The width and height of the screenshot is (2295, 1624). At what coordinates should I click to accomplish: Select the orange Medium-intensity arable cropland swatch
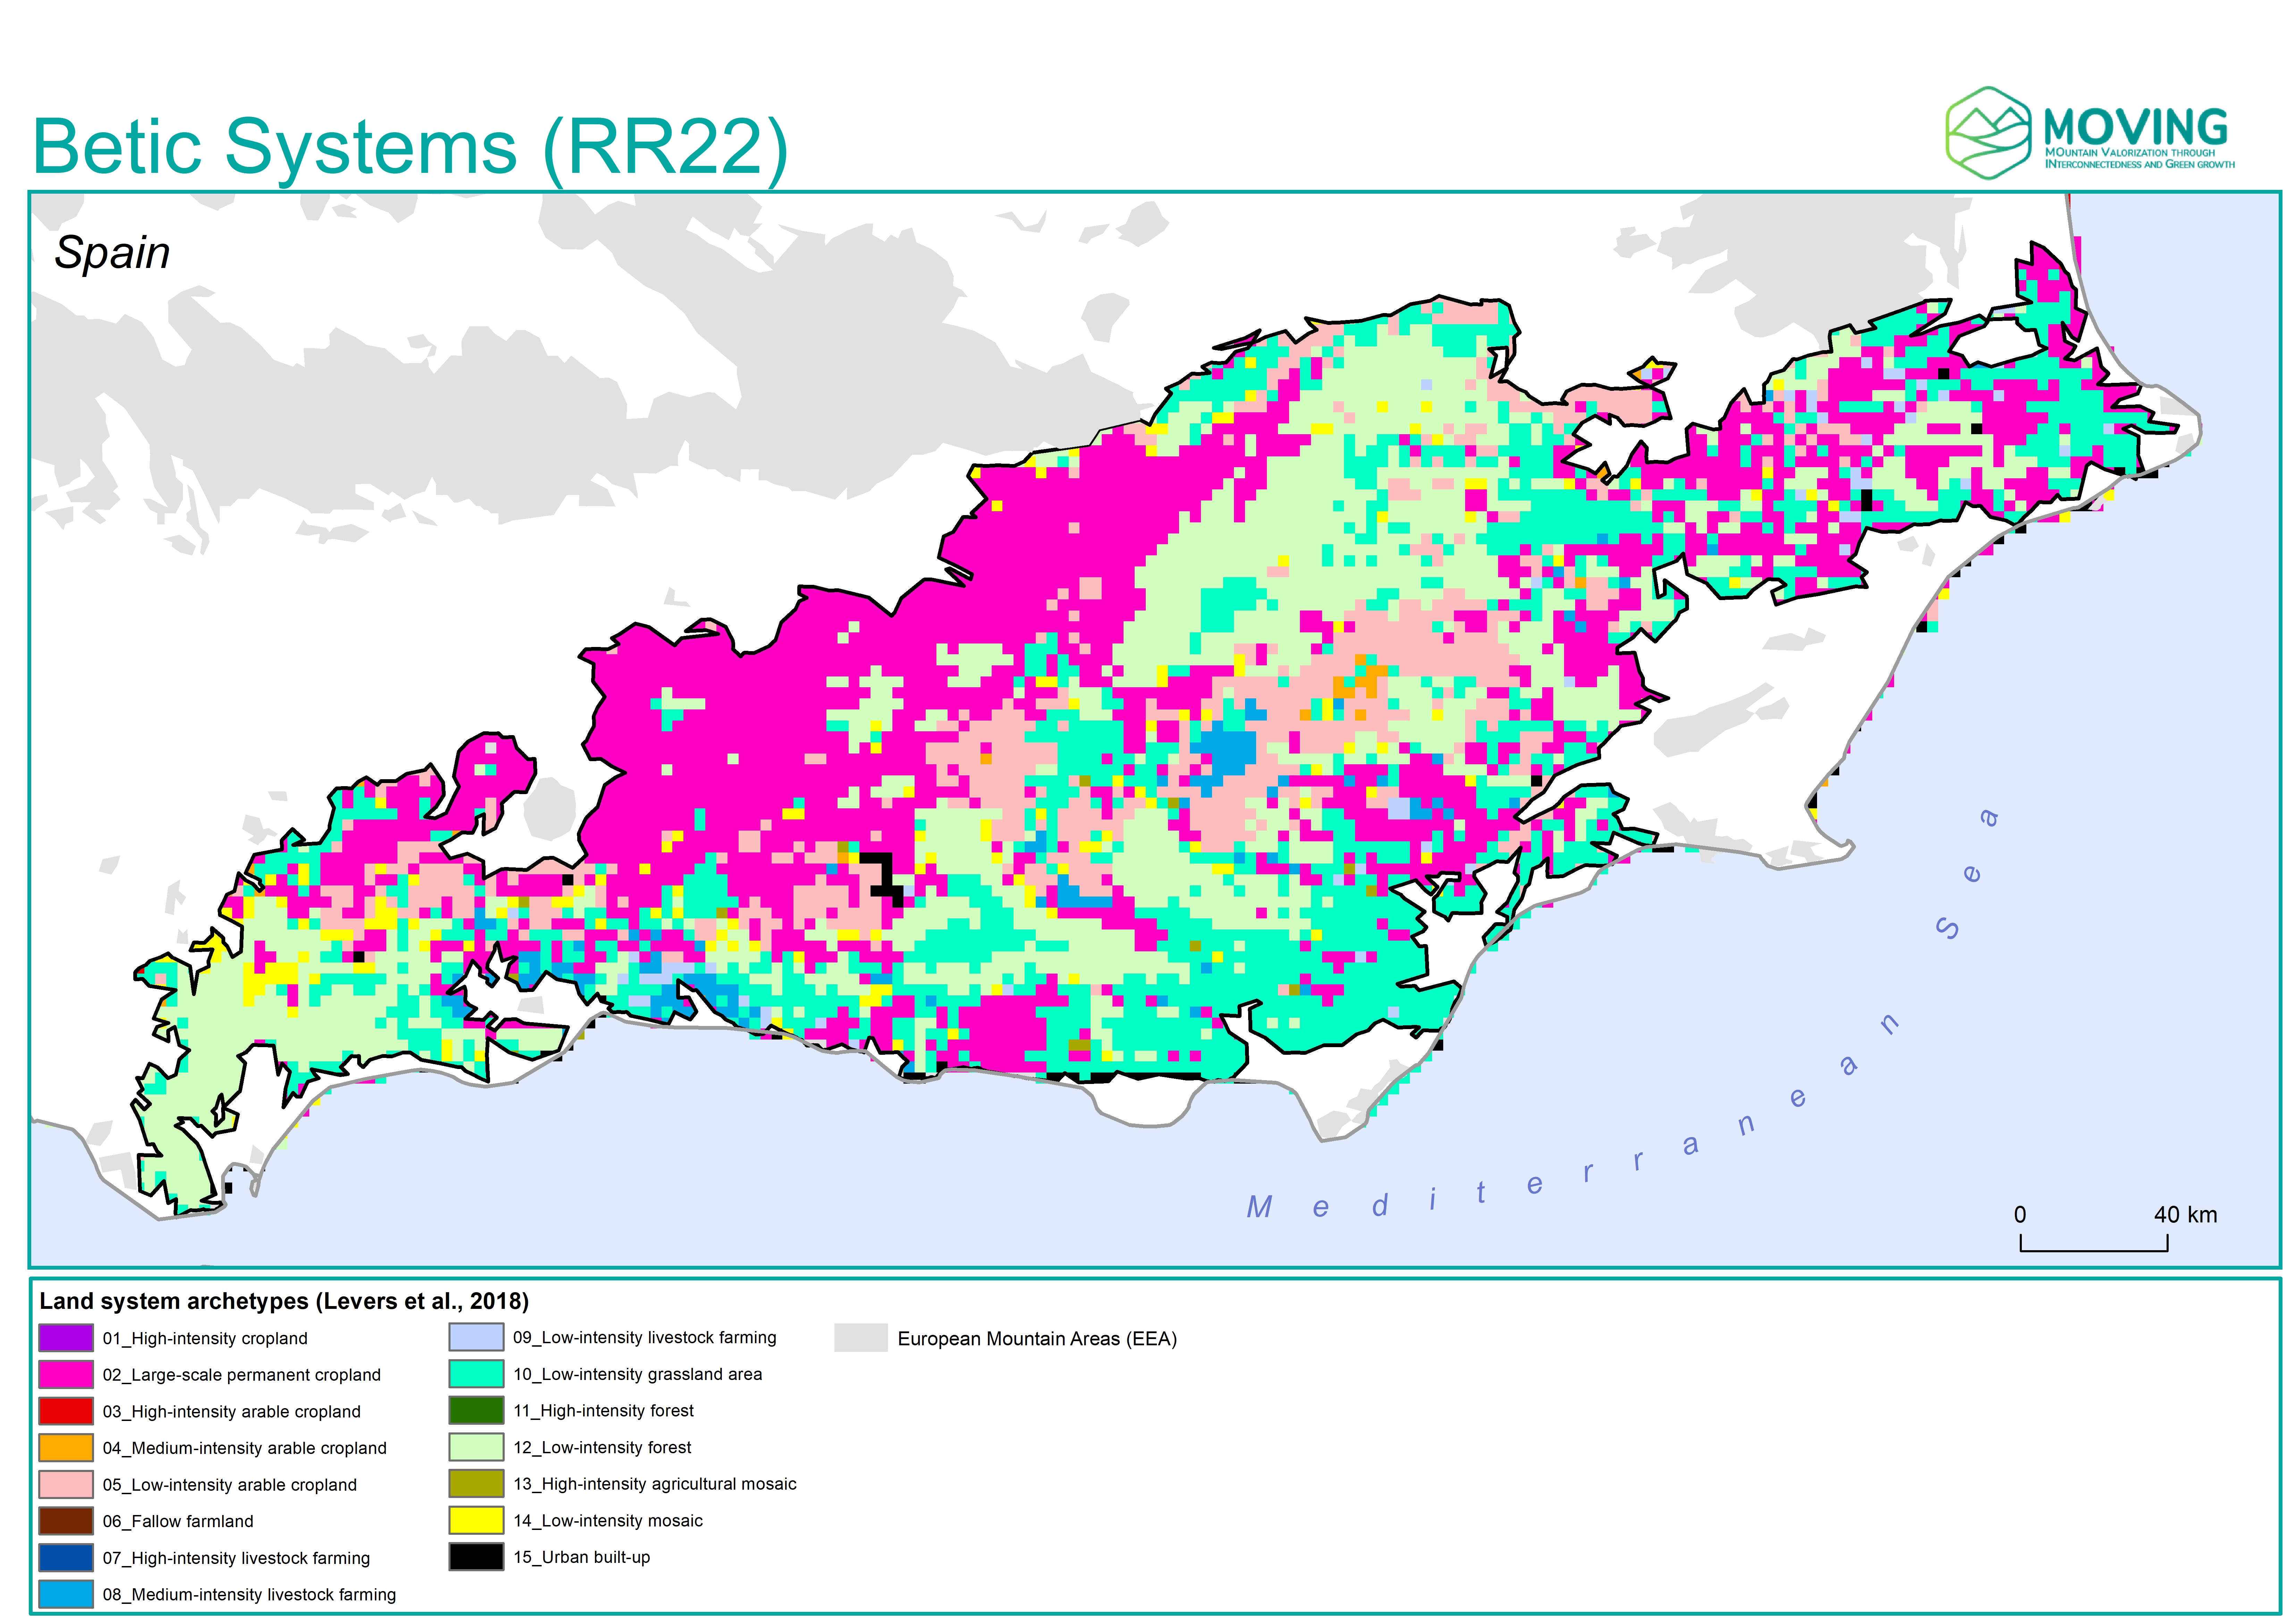click(x=66, y=1448)
